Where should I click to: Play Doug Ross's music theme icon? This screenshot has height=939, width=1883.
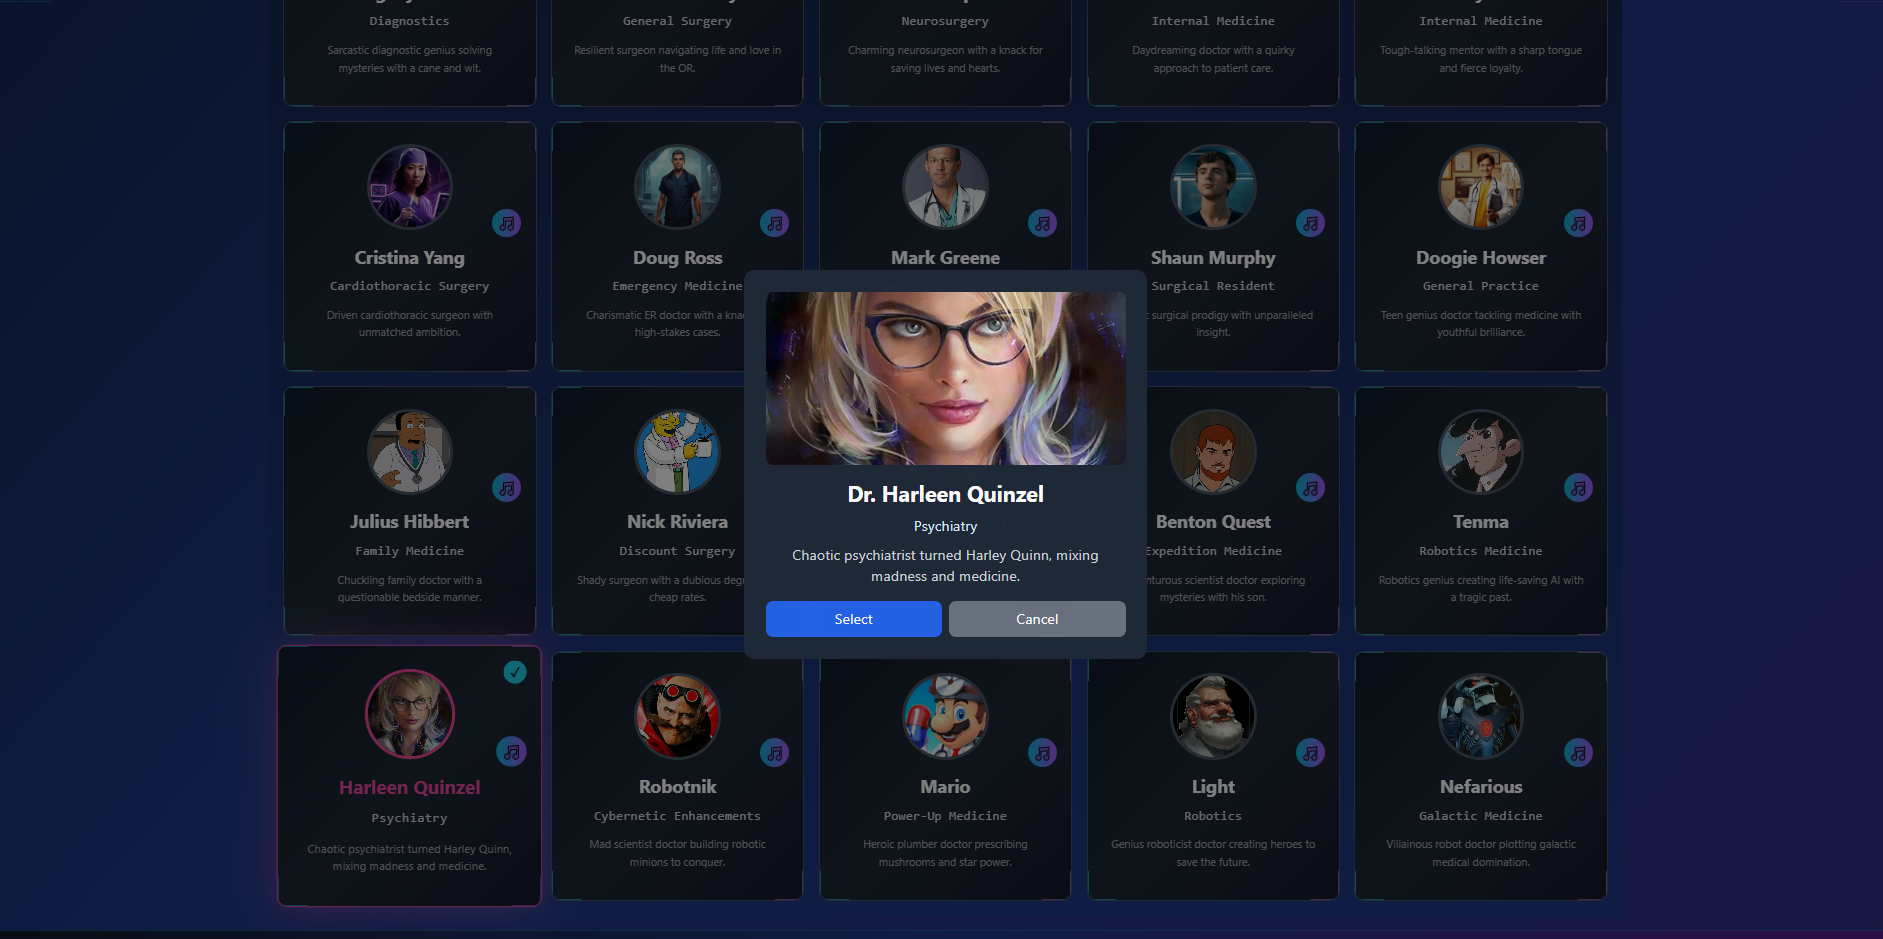pos(775,223)
